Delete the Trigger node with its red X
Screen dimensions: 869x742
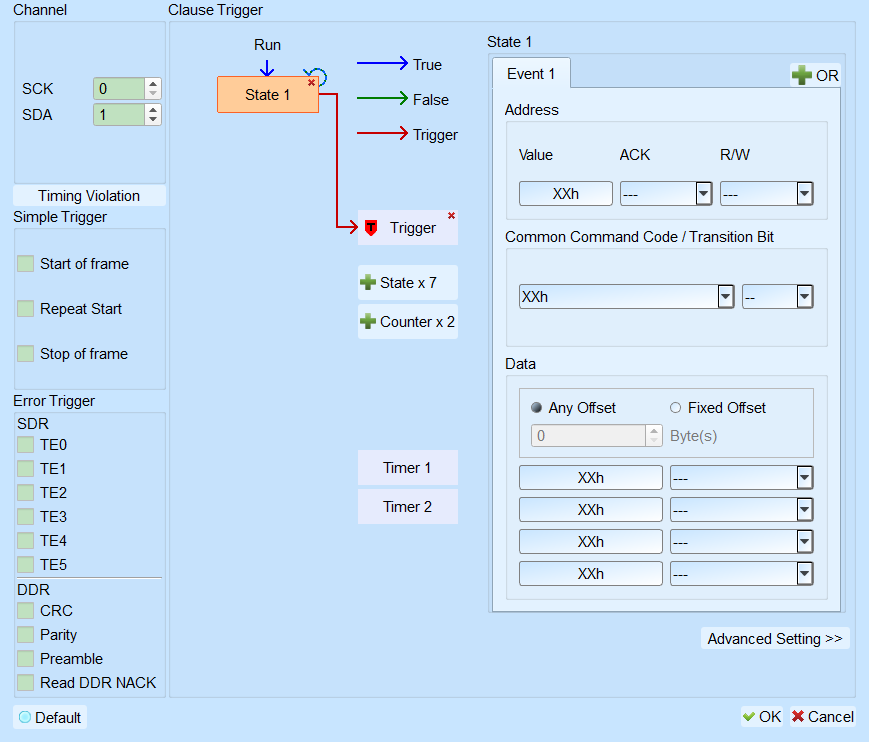click(x=452, y=216)
